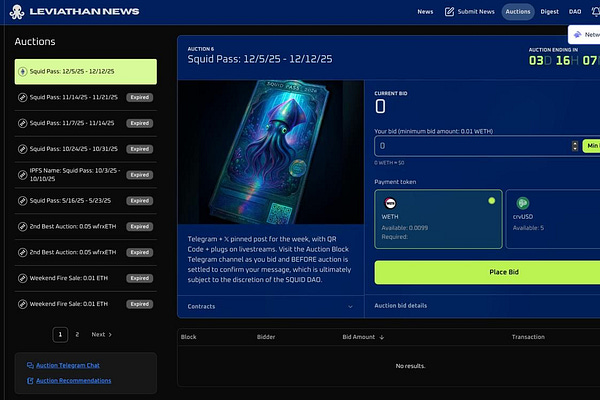This screenshot has width=600, height=400.
Task: Click the Bidder column header
Action: (266, 337)
